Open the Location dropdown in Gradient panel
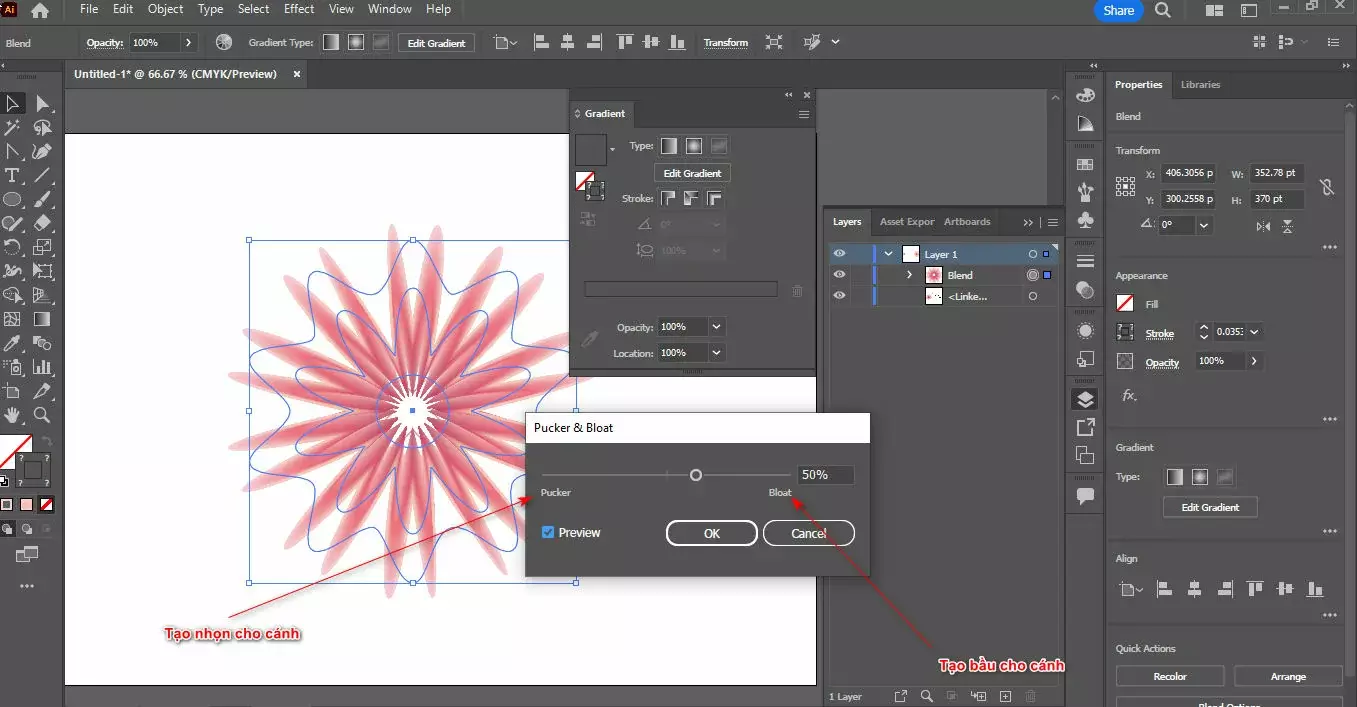 pyautogui.click(x=717, y=353)
